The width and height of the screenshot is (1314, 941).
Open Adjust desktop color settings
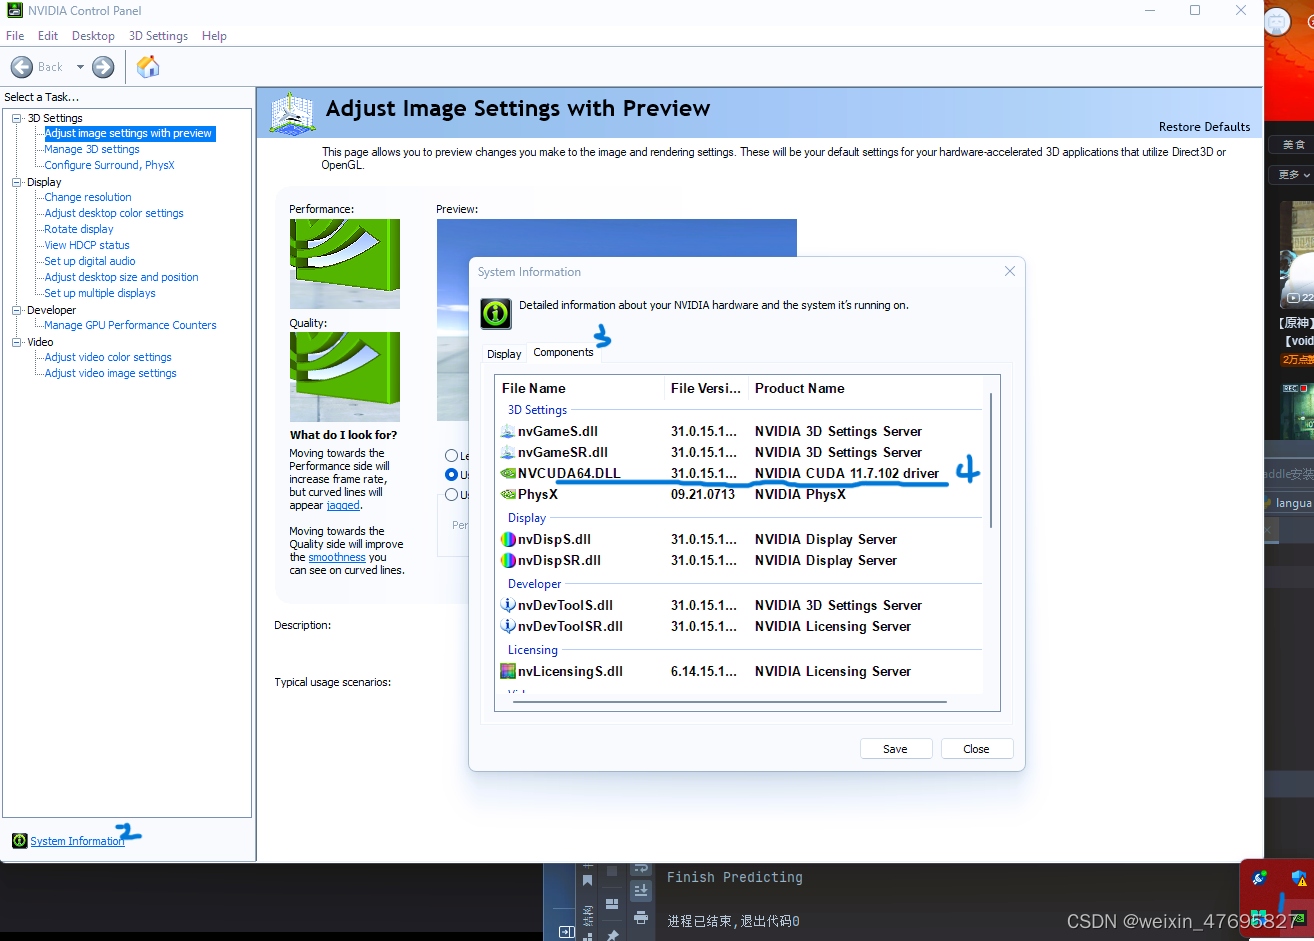[114, 213]
